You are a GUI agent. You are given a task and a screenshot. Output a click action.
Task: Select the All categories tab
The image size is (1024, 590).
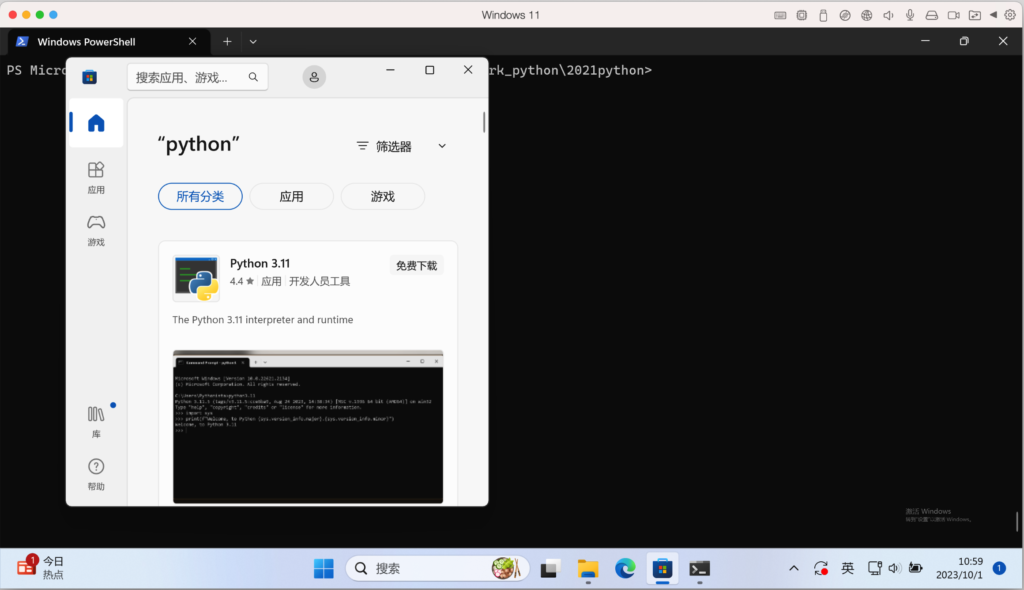coord(200,197)
